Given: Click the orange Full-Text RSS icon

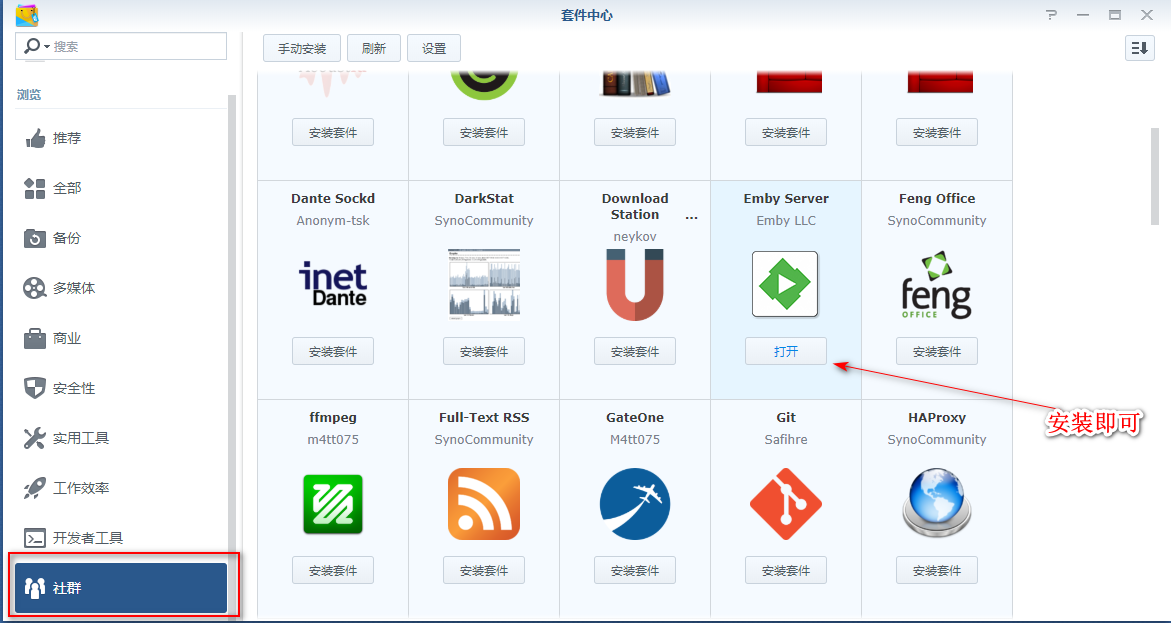Looking at the screenshot, I should (484, 504).
